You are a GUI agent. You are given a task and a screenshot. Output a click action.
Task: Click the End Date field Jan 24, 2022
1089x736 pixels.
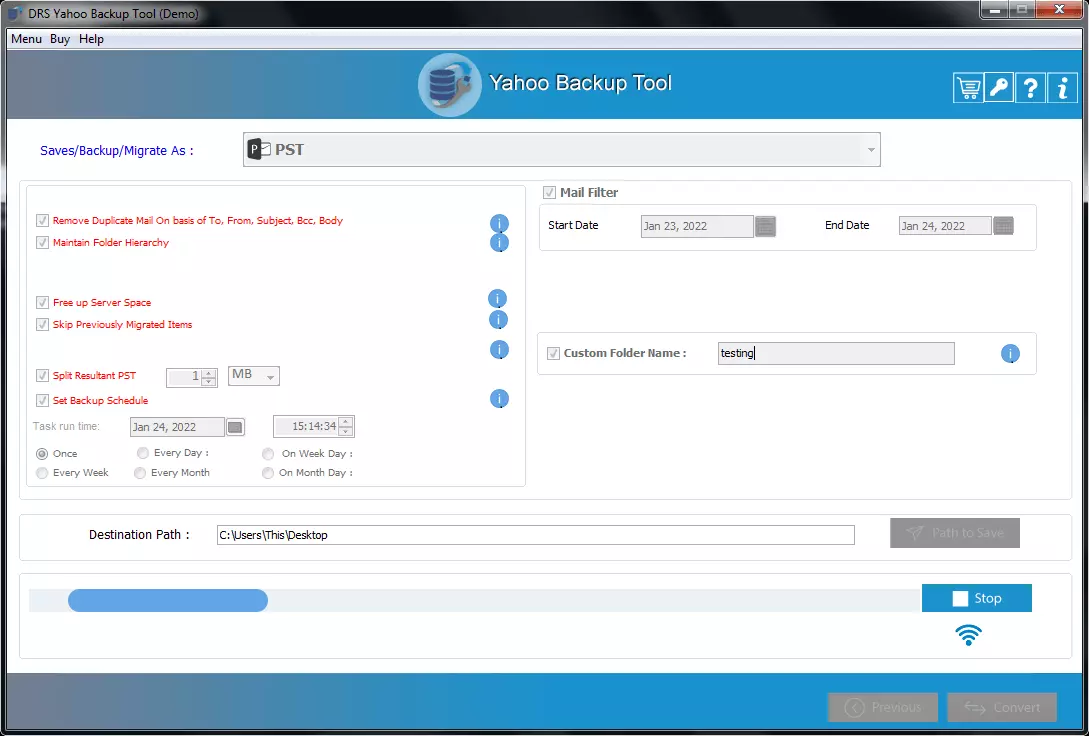(x=945, y=226)
